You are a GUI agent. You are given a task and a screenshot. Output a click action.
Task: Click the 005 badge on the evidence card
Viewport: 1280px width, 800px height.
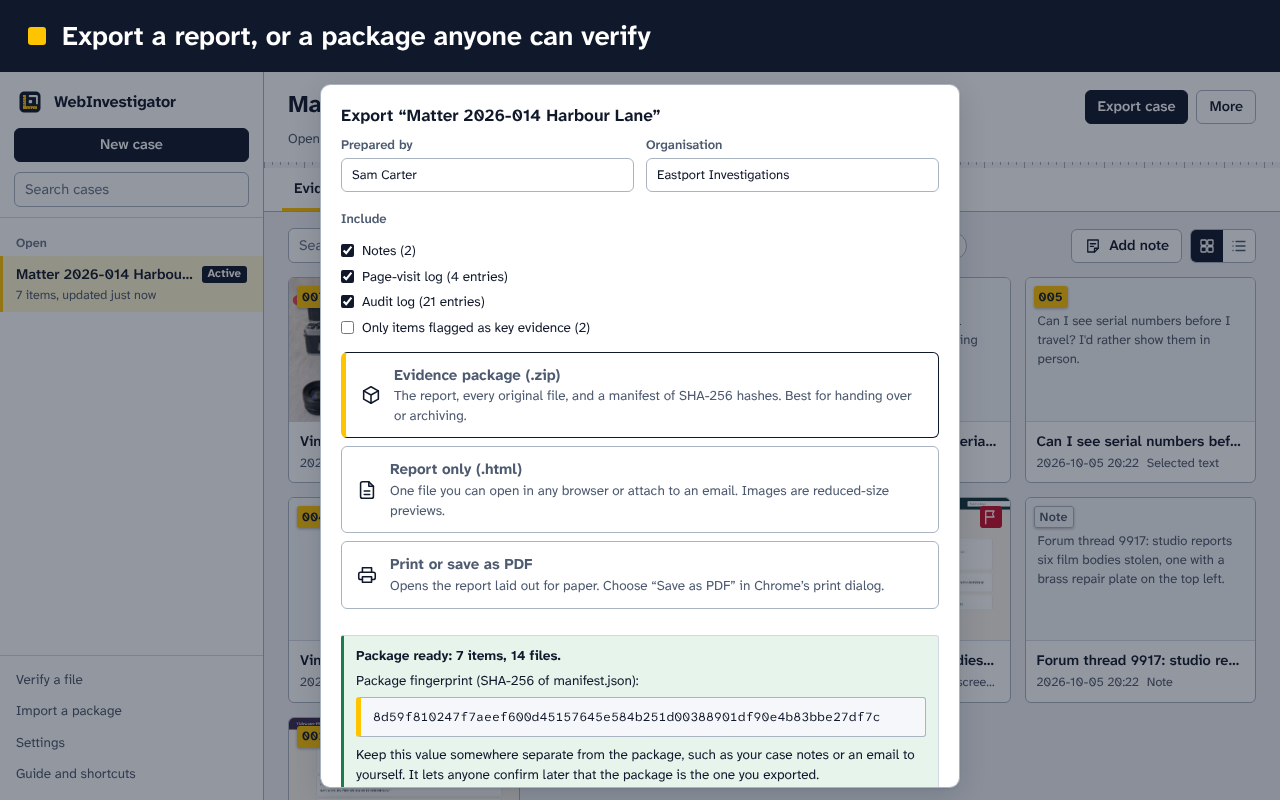(1050, 297)
